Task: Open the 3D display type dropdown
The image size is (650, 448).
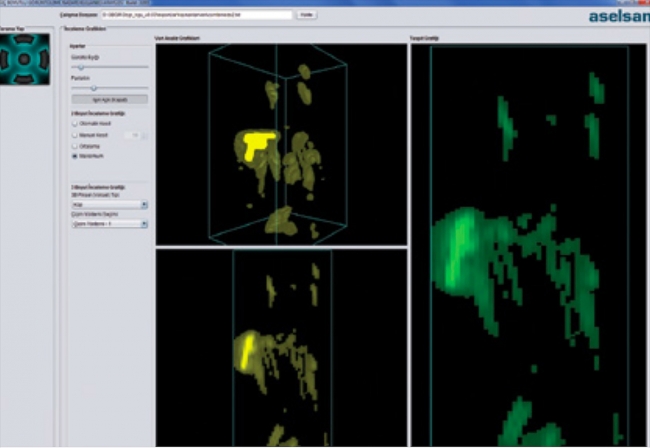Action: [x=109, y=204]
